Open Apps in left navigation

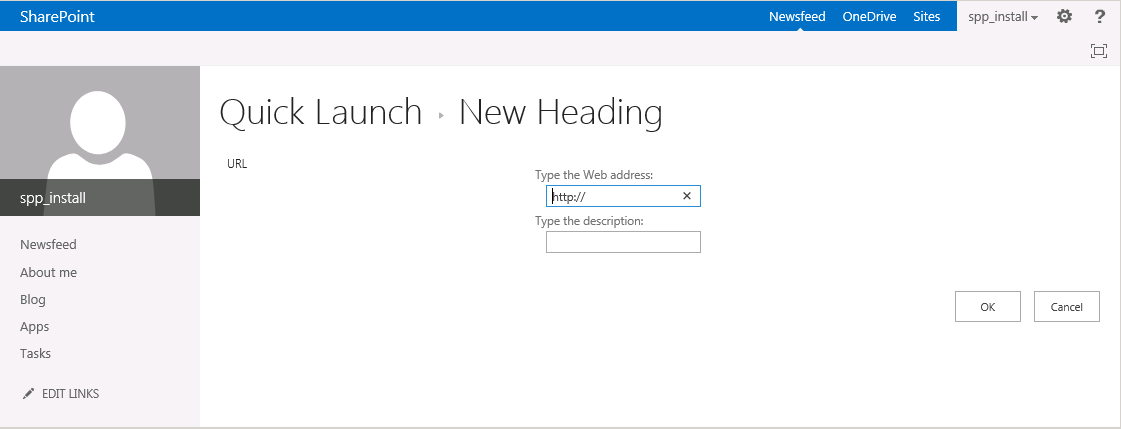click(x=34, y=327)
